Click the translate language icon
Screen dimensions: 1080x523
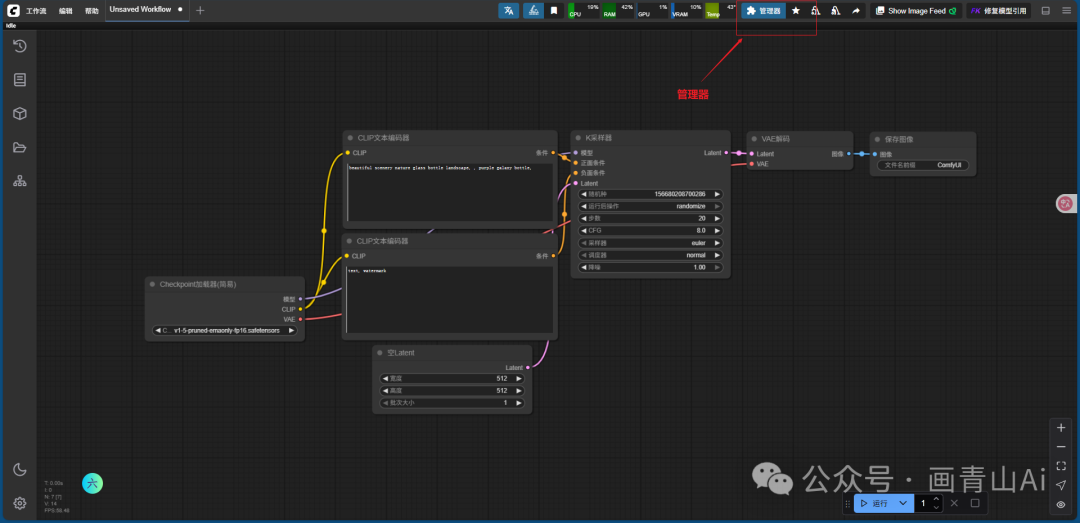point(509,10)
